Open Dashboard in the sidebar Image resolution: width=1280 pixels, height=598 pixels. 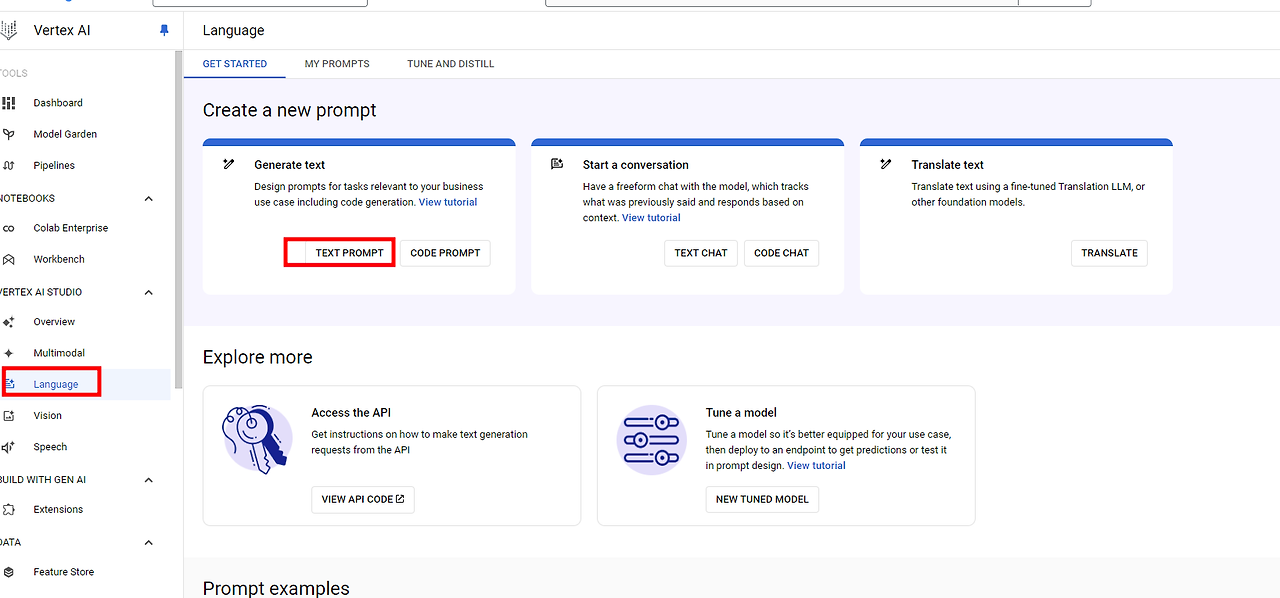(58, 103)
